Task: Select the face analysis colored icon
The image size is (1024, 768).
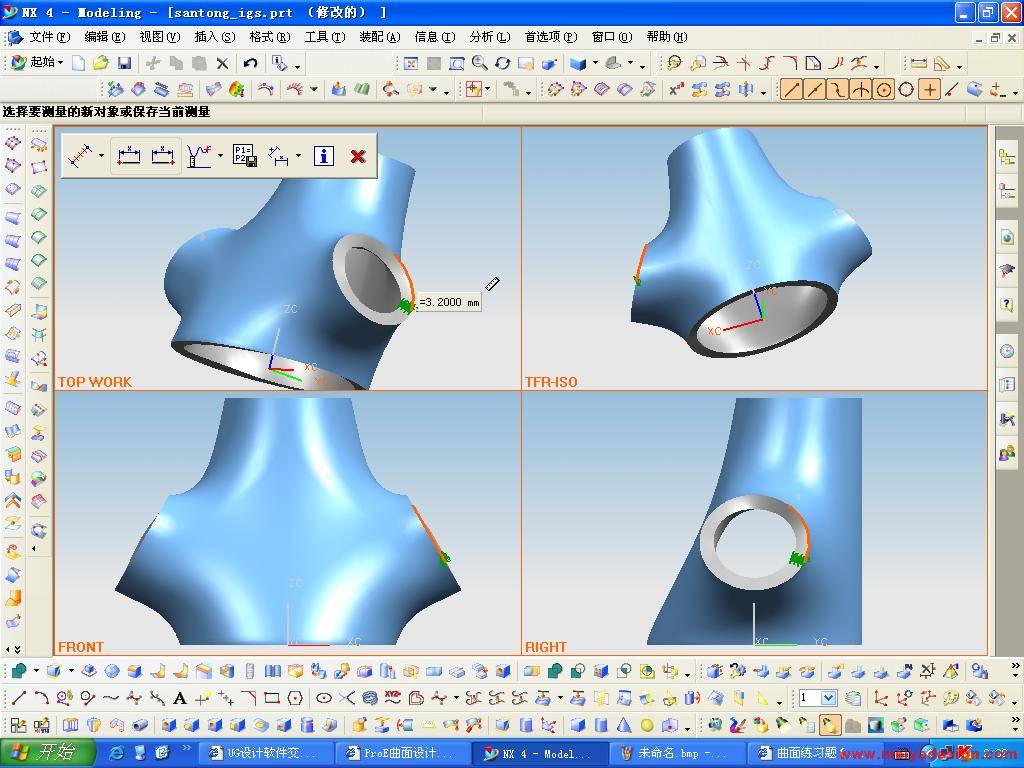Action: [236, 89]
